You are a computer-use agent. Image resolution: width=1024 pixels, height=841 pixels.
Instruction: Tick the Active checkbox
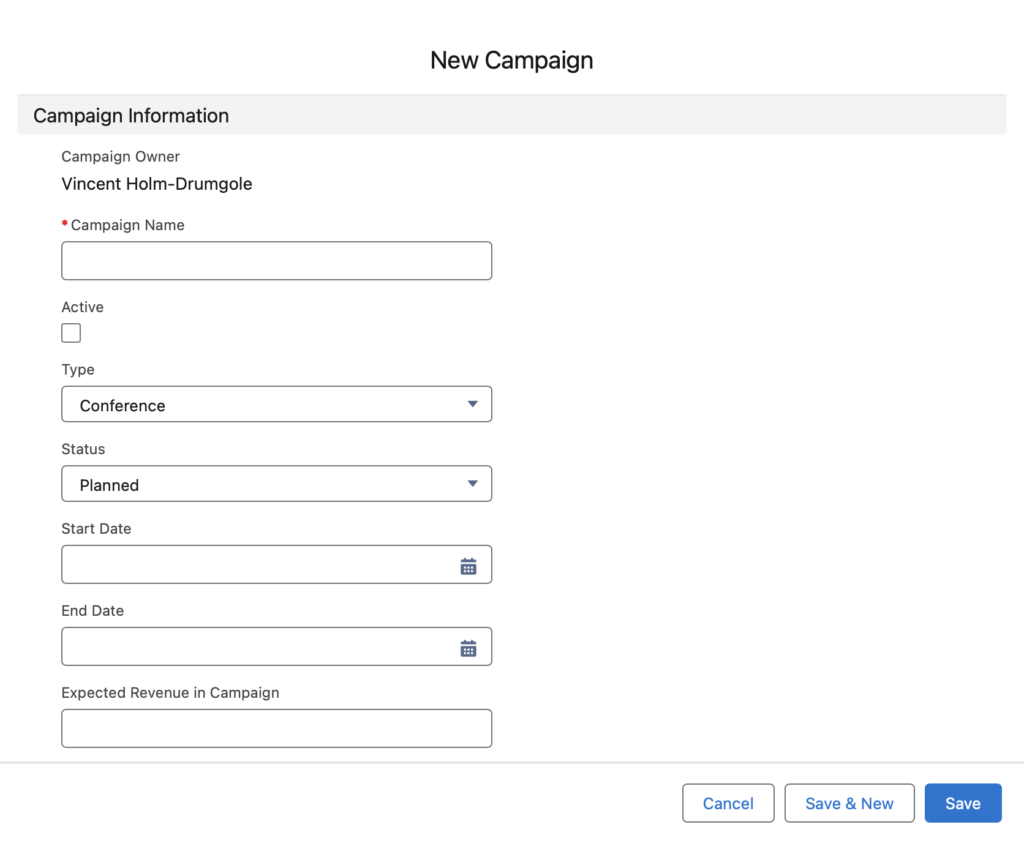(71, 333)
